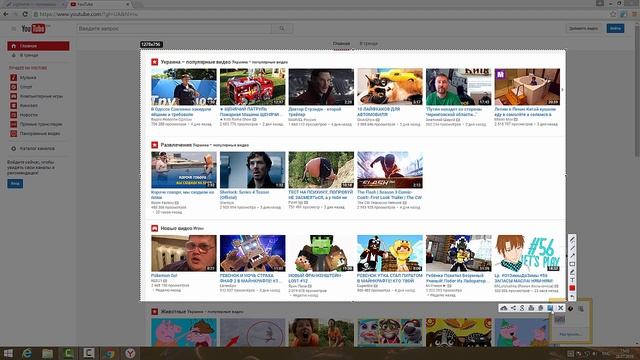Image resolution: width=640 pixels, height=360 pixels.
Task: Copy the screenshot to clipboard
Action: tap(541, 308)
